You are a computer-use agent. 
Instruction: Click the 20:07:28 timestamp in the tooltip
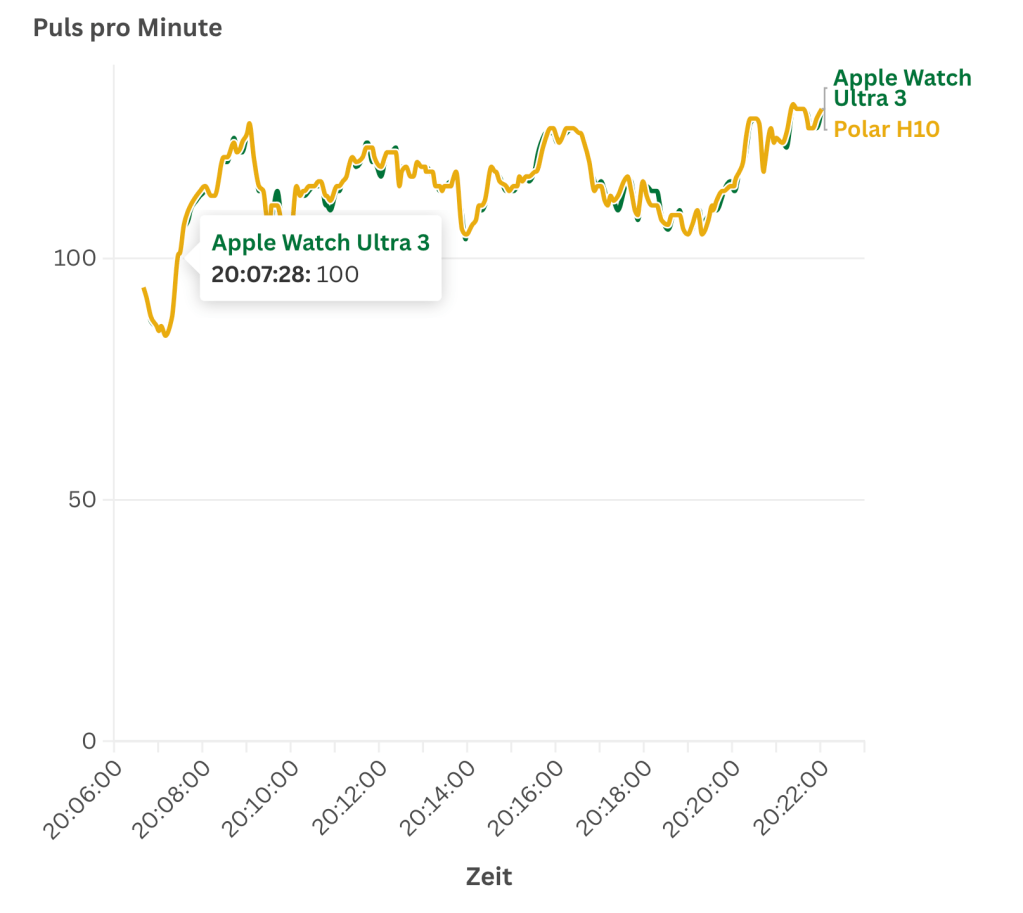[261, 274]
